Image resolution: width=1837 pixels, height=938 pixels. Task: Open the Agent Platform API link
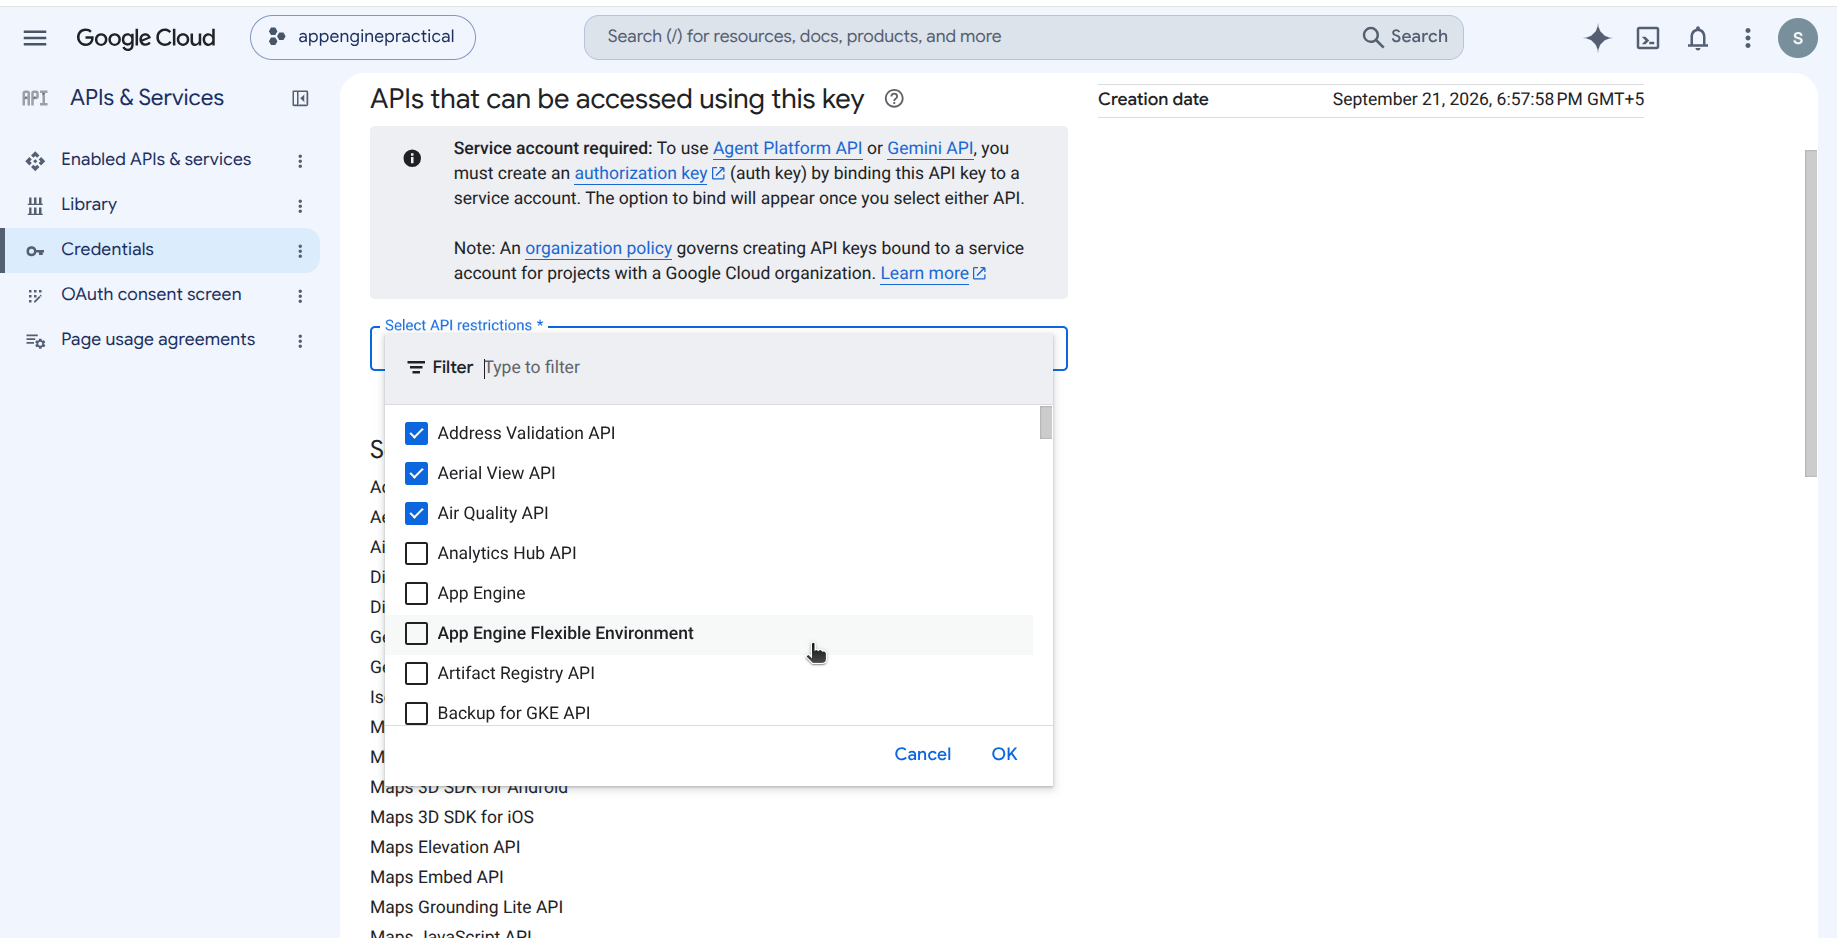(787, 148)
